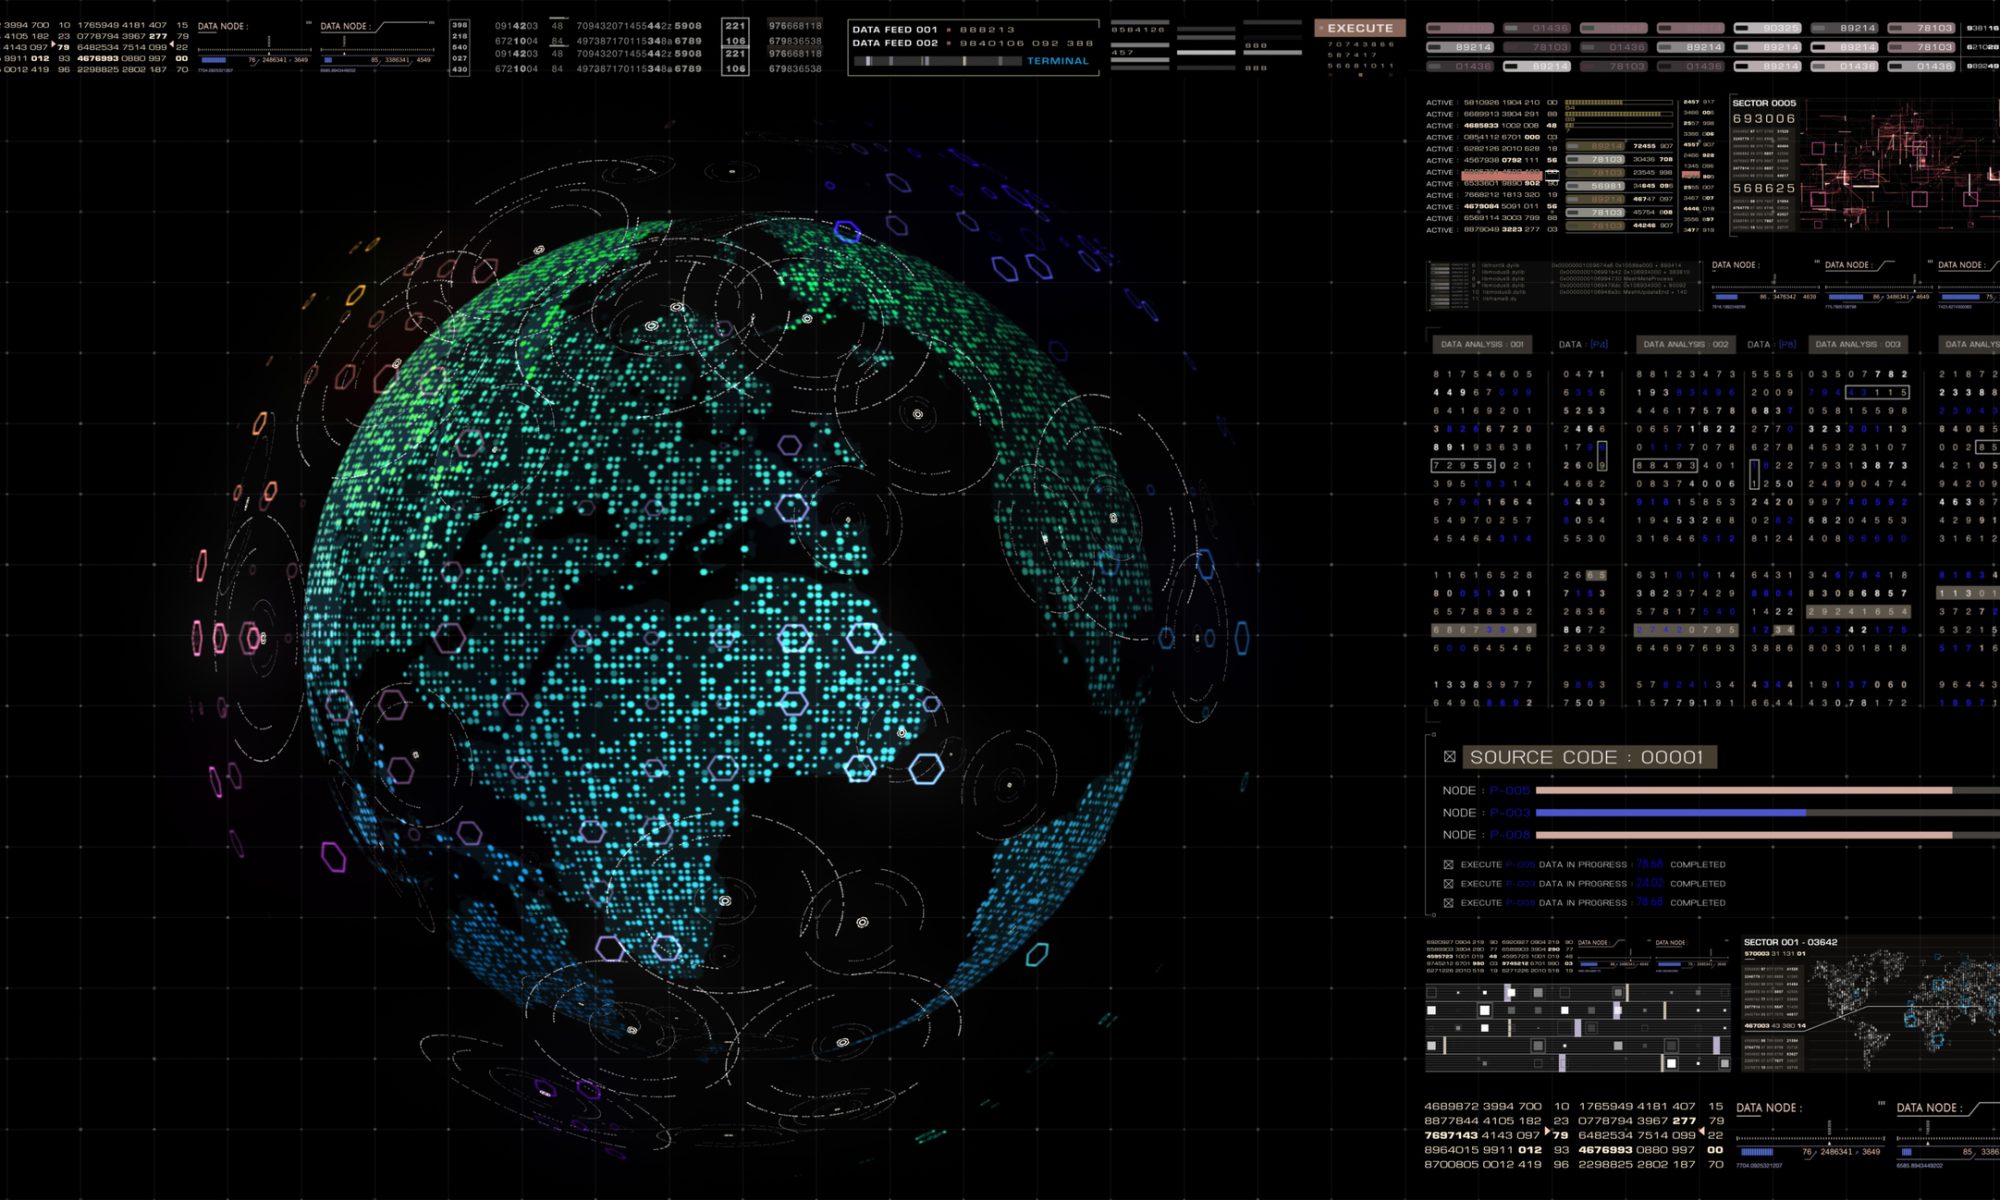The width and height of the screenshot is (2000, 1200).
Task: Click the SECTOR 001 - 03642 heading
Action: [1790, 942]
